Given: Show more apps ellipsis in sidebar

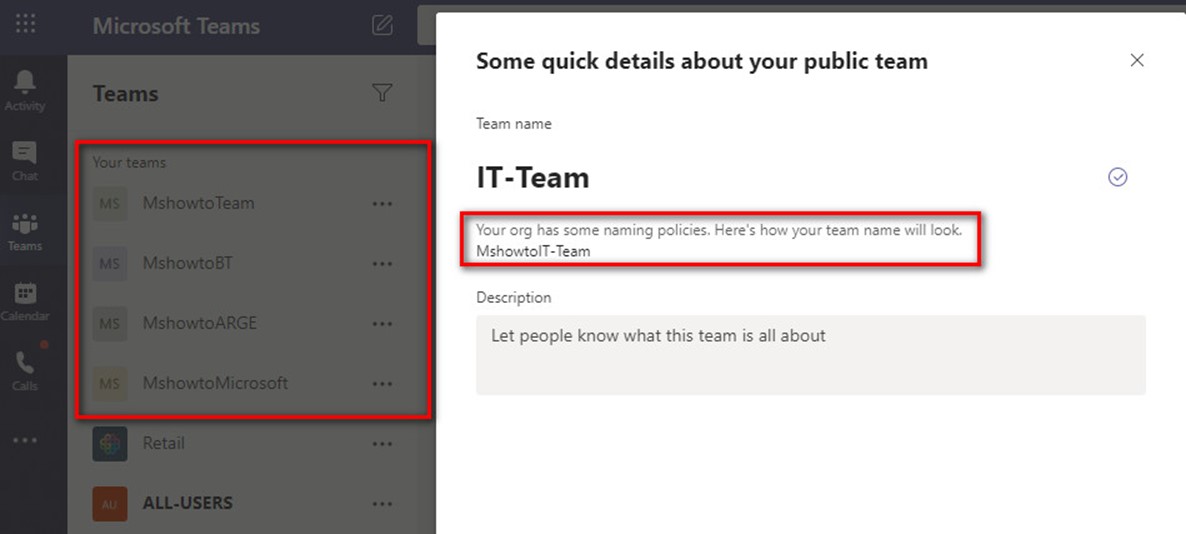Looking at the screenshot, I should coord(25,440).
